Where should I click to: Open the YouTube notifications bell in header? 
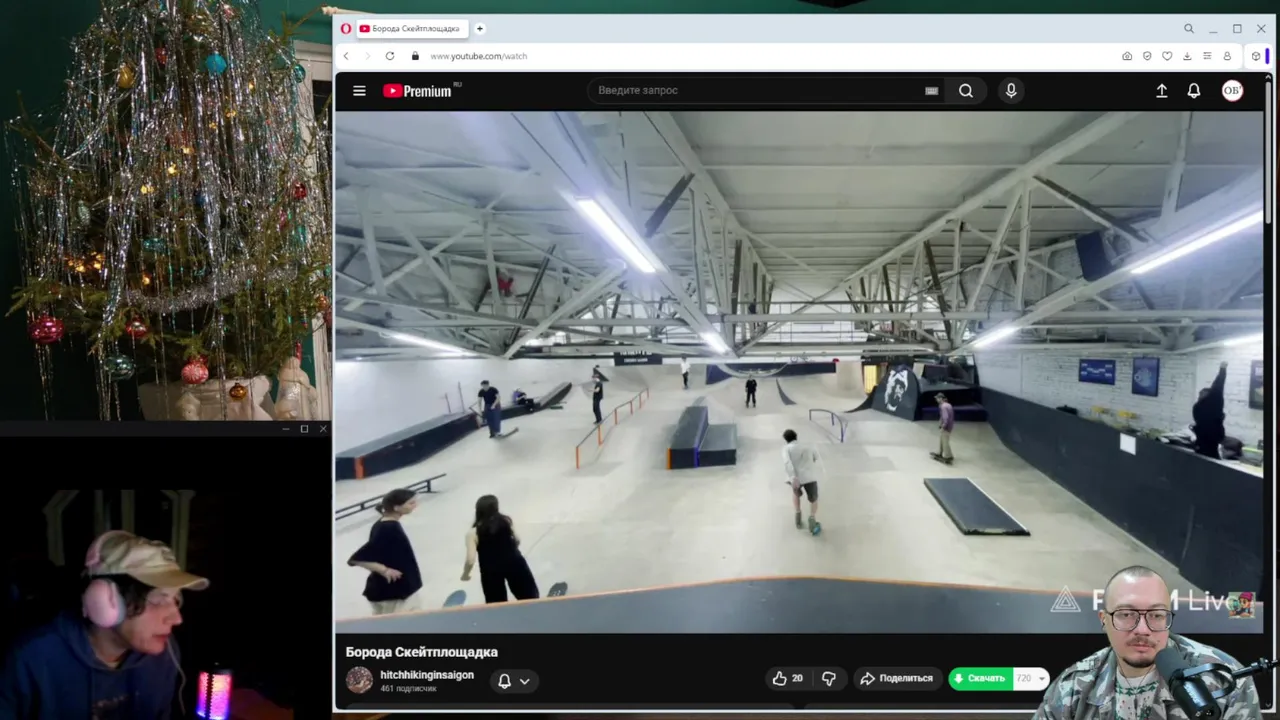[x=1194, y=91]
